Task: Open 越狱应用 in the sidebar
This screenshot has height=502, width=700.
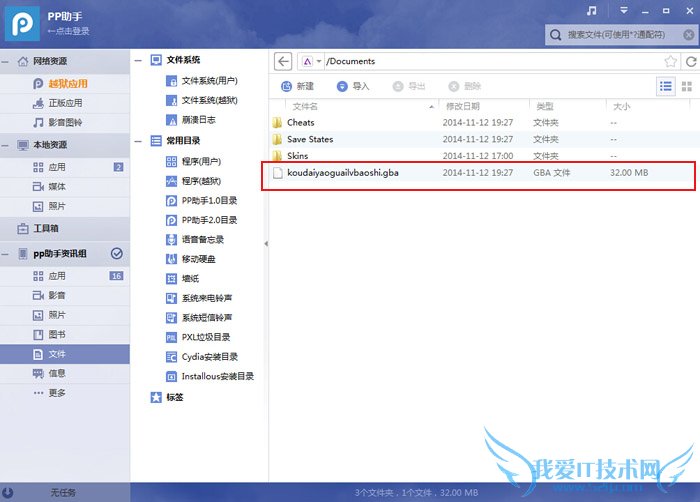Action: point(65,84)
